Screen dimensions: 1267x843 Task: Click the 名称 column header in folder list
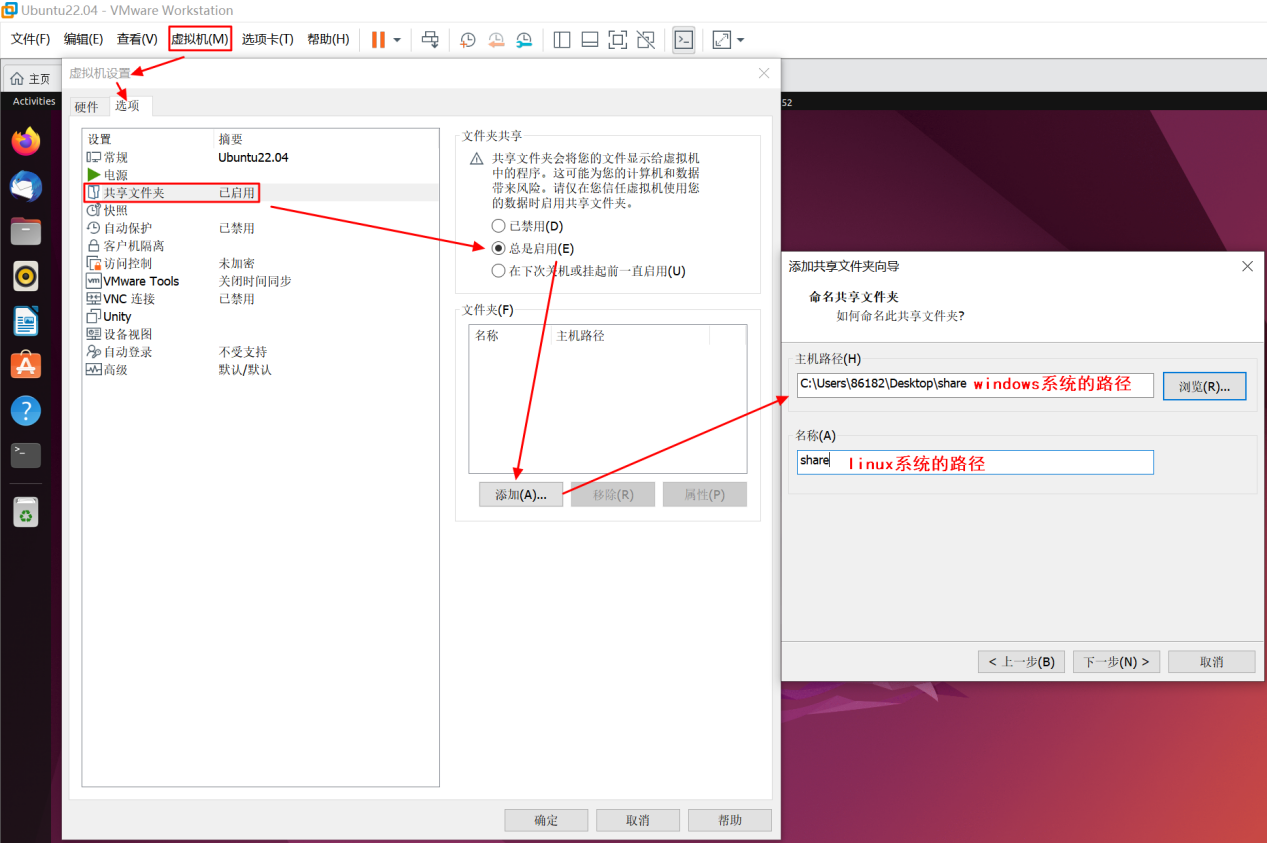[510, 336]
